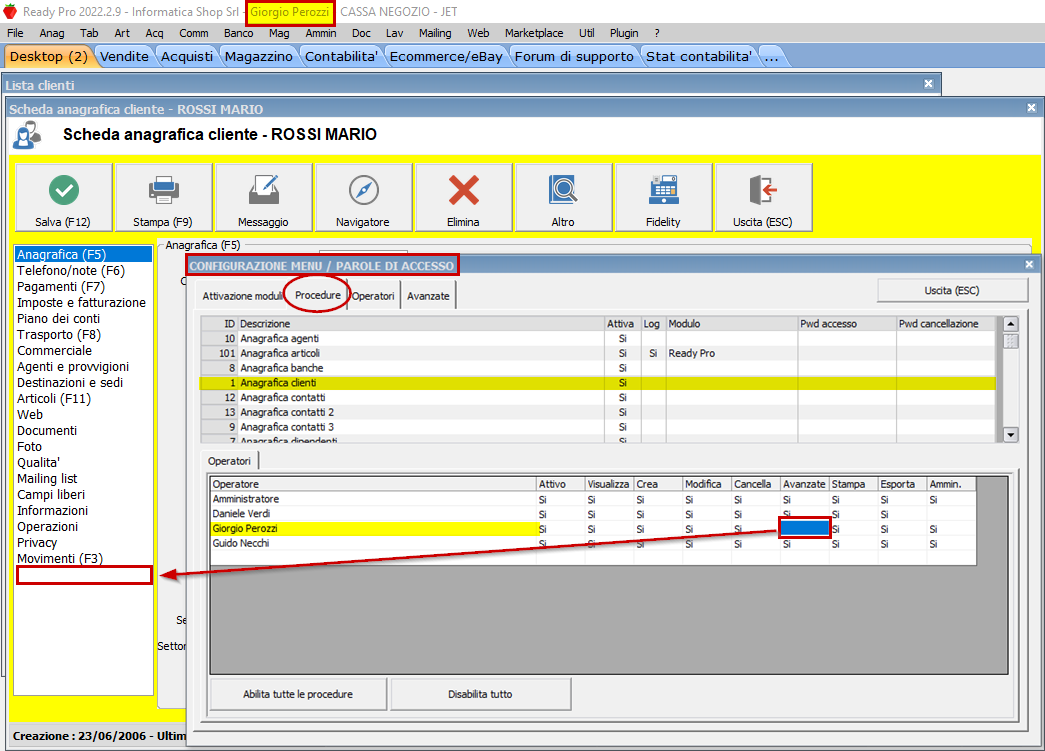Open the Messaggio envelope icon
This screenshot has height=751, width=1045.
[x=264, y=189]
